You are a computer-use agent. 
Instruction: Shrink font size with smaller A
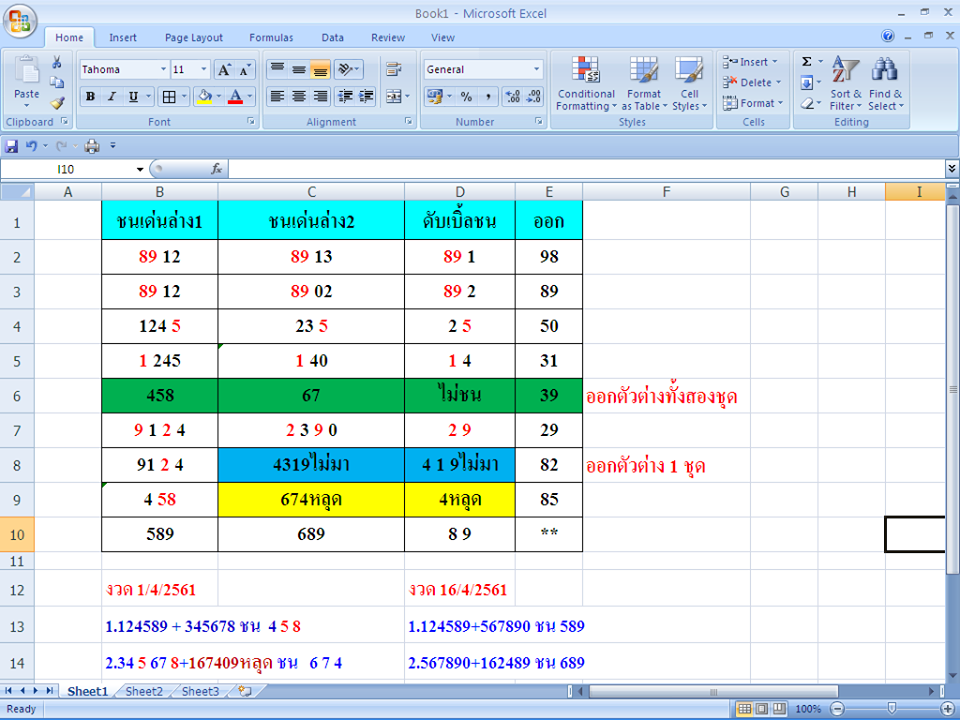pos(244,69)
